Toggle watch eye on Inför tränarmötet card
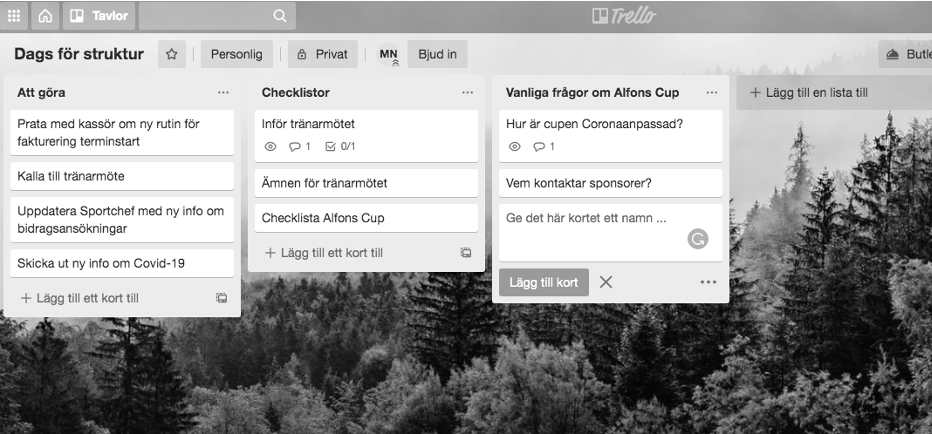 coord(270,146)
